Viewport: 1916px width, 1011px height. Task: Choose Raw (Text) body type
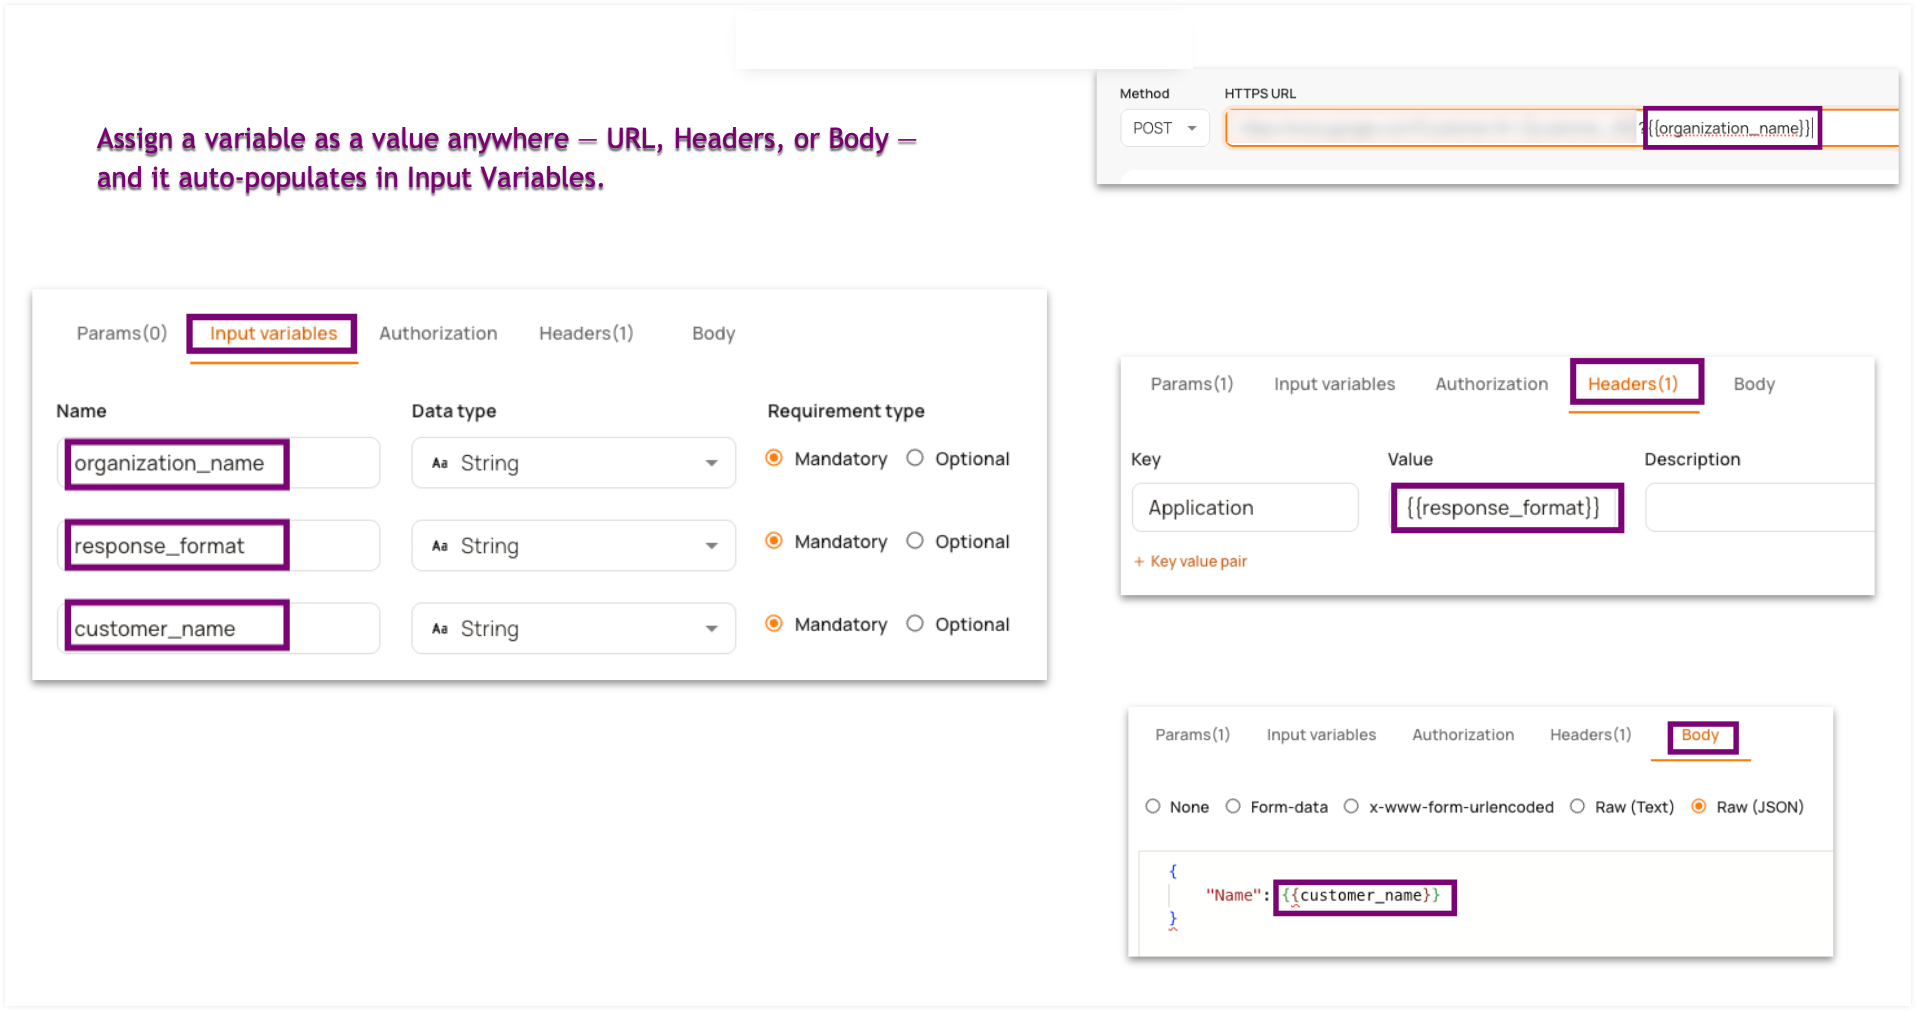click(1577, 806)
